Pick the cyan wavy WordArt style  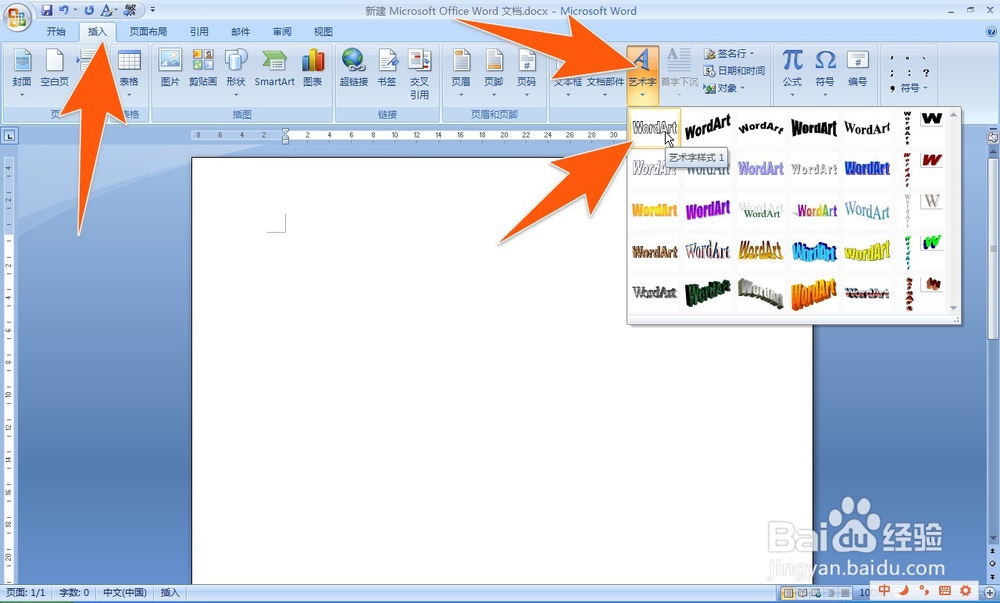[814, 251]
